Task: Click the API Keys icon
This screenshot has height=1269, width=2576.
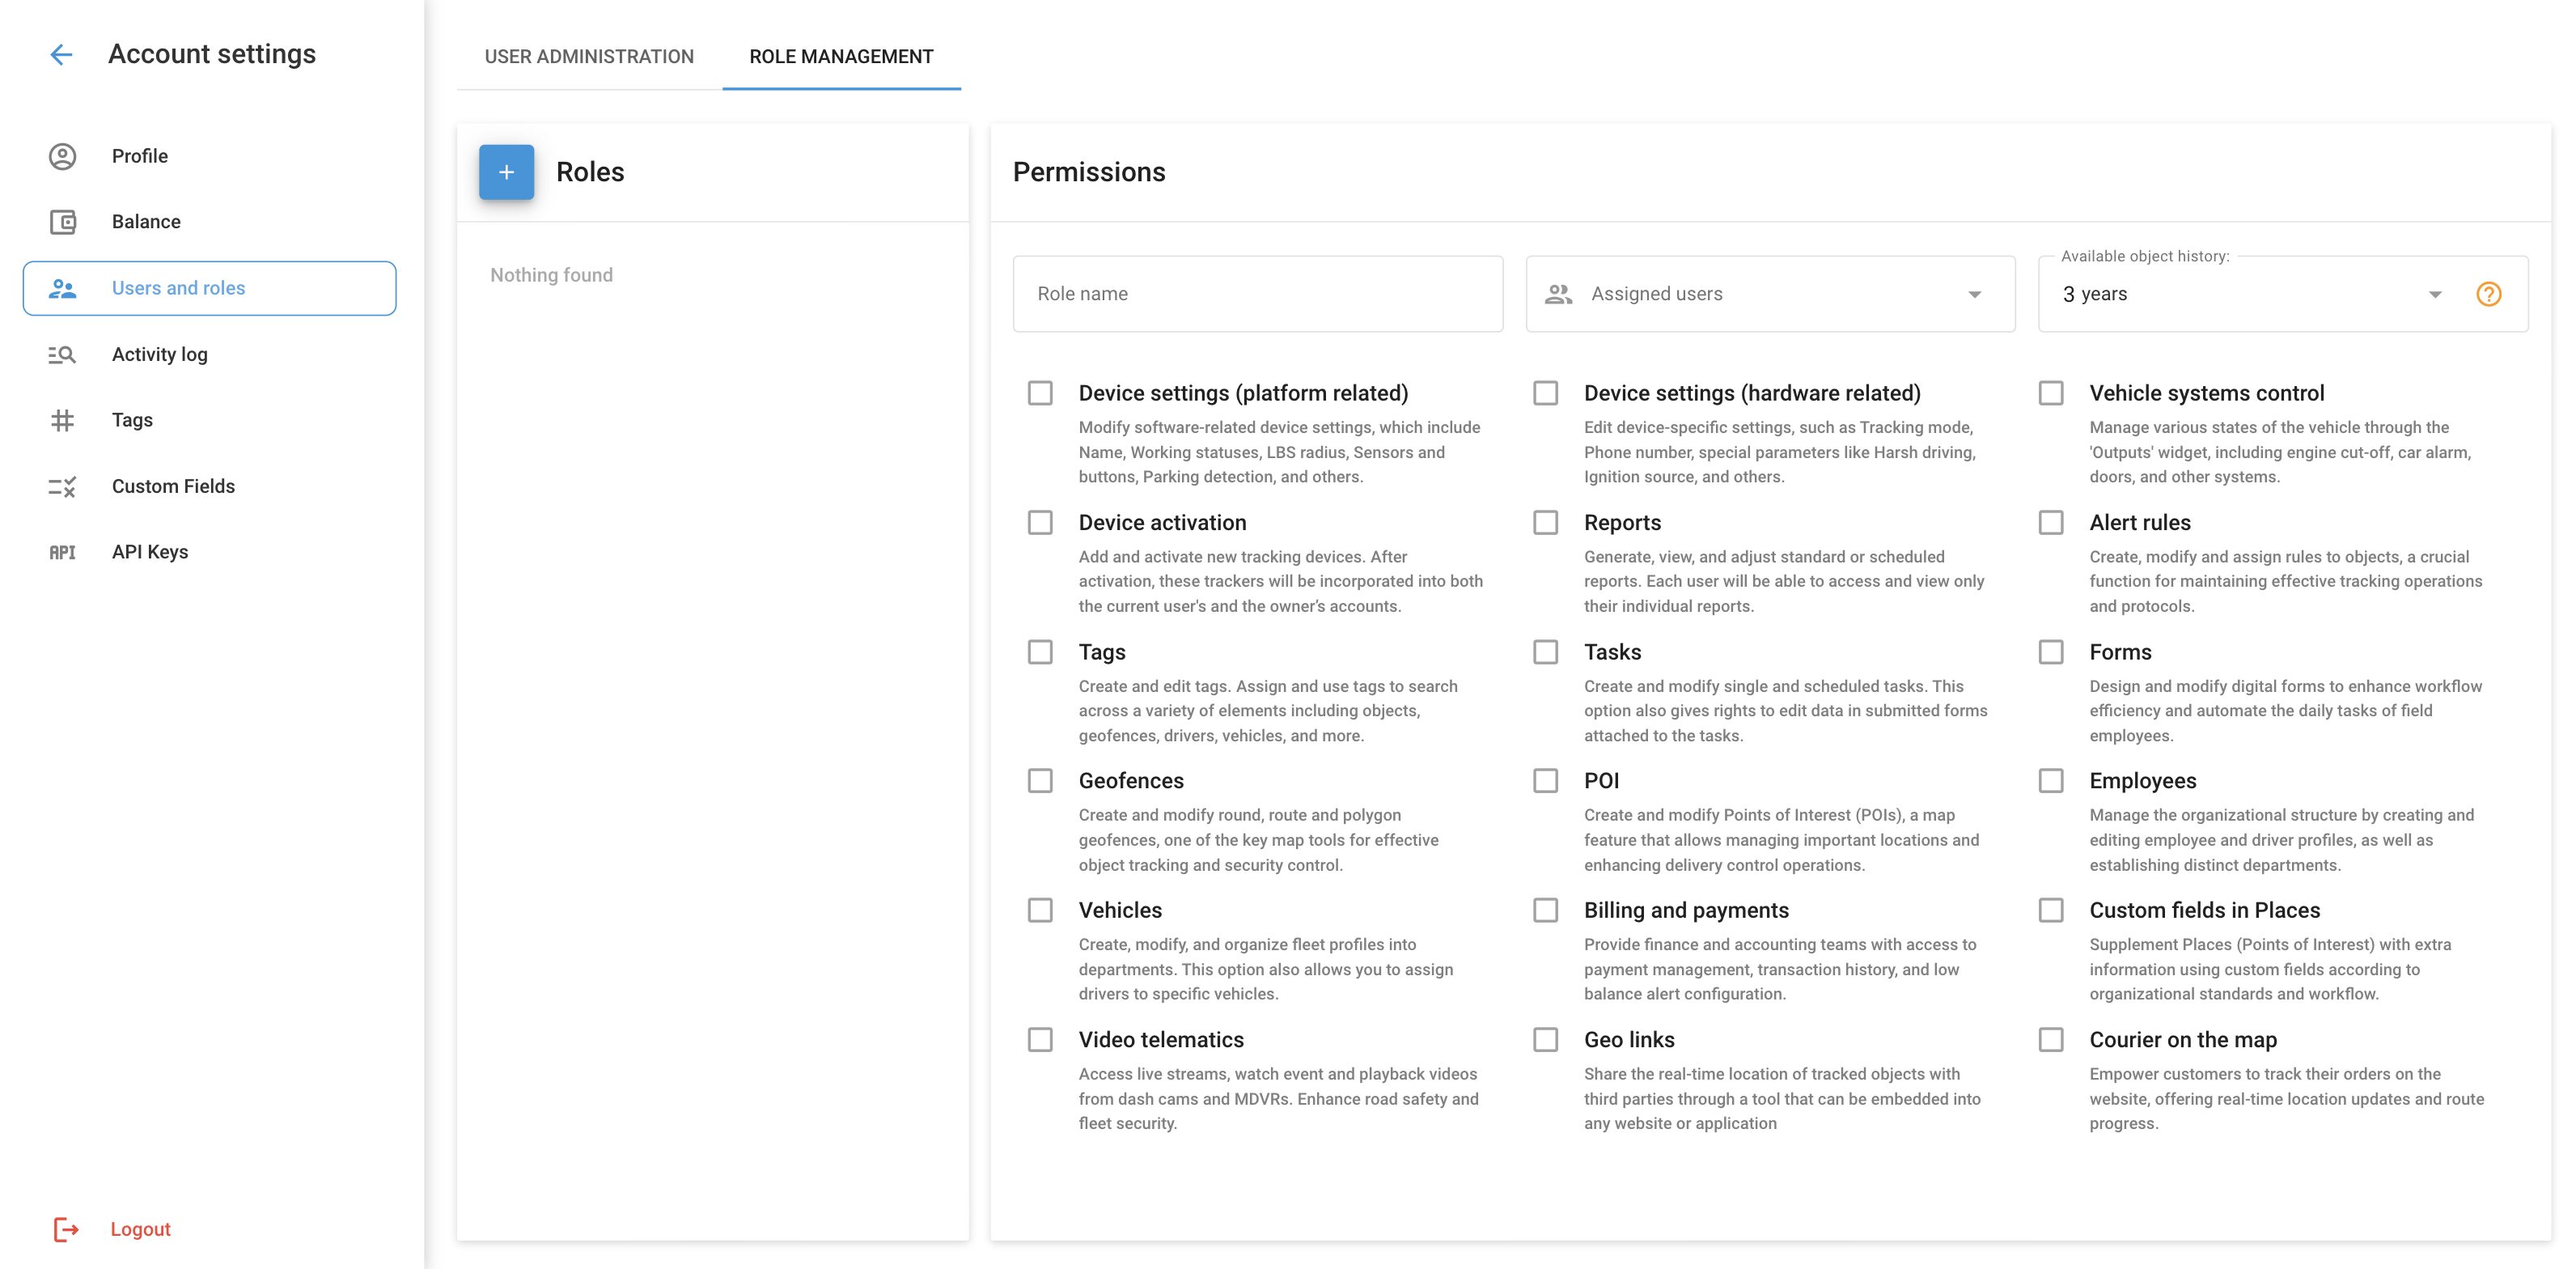Action: tap(62, 552)
